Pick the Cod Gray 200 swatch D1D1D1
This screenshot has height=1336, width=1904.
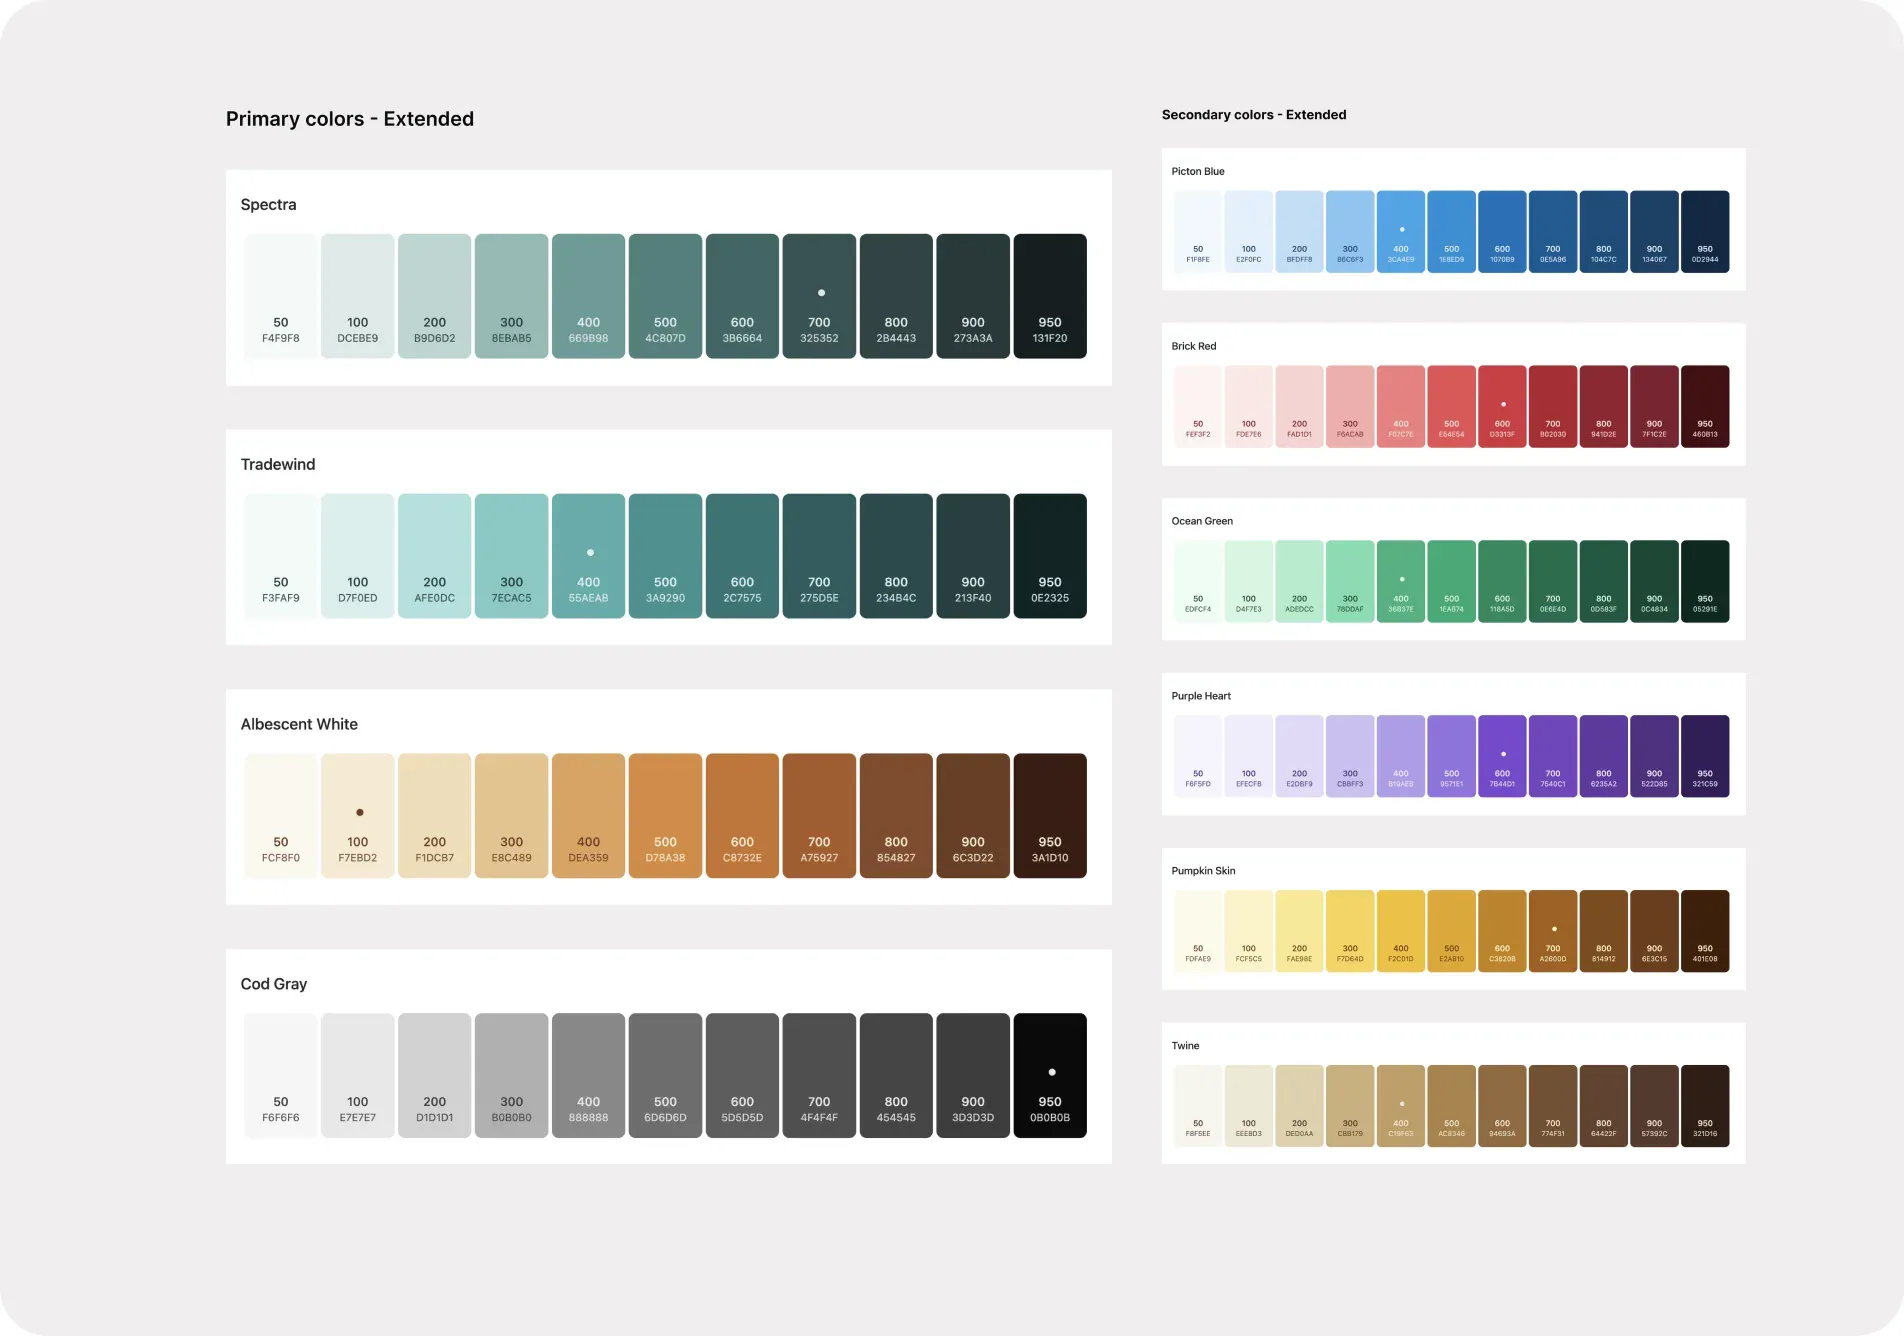[x=434, y=1076]
